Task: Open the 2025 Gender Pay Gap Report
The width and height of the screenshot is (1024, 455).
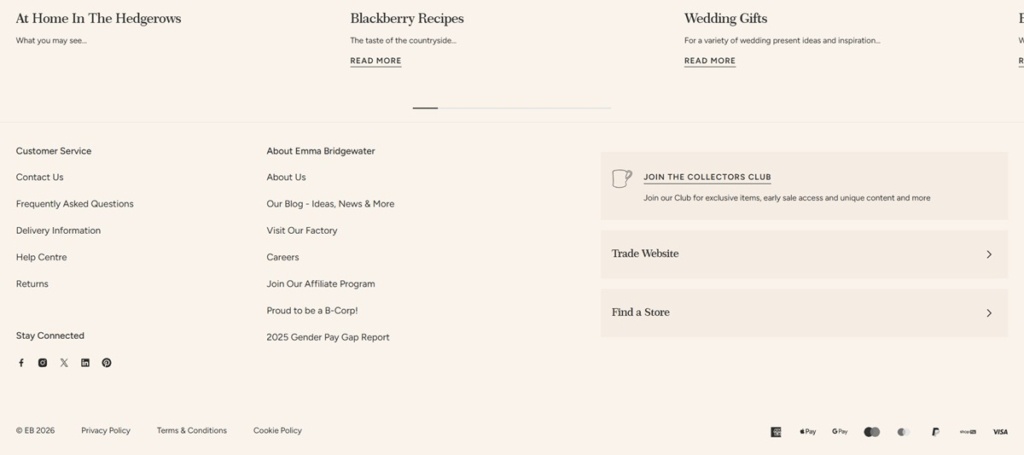Action: (328, 337)
